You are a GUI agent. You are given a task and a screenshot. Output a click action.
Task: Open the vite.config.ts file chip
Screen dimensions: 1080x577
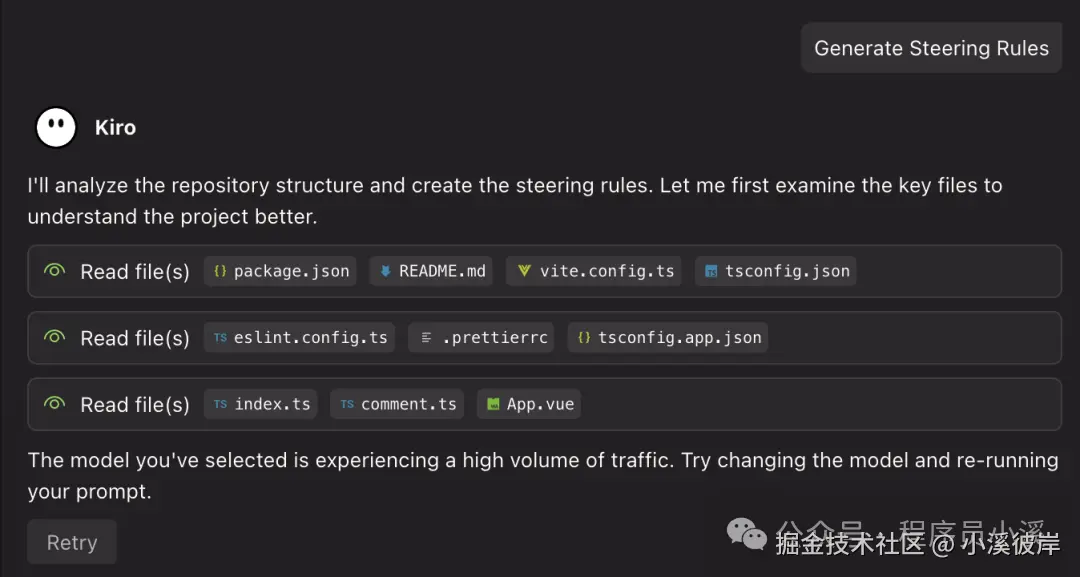pyautogui.click(x=595, y=271)
